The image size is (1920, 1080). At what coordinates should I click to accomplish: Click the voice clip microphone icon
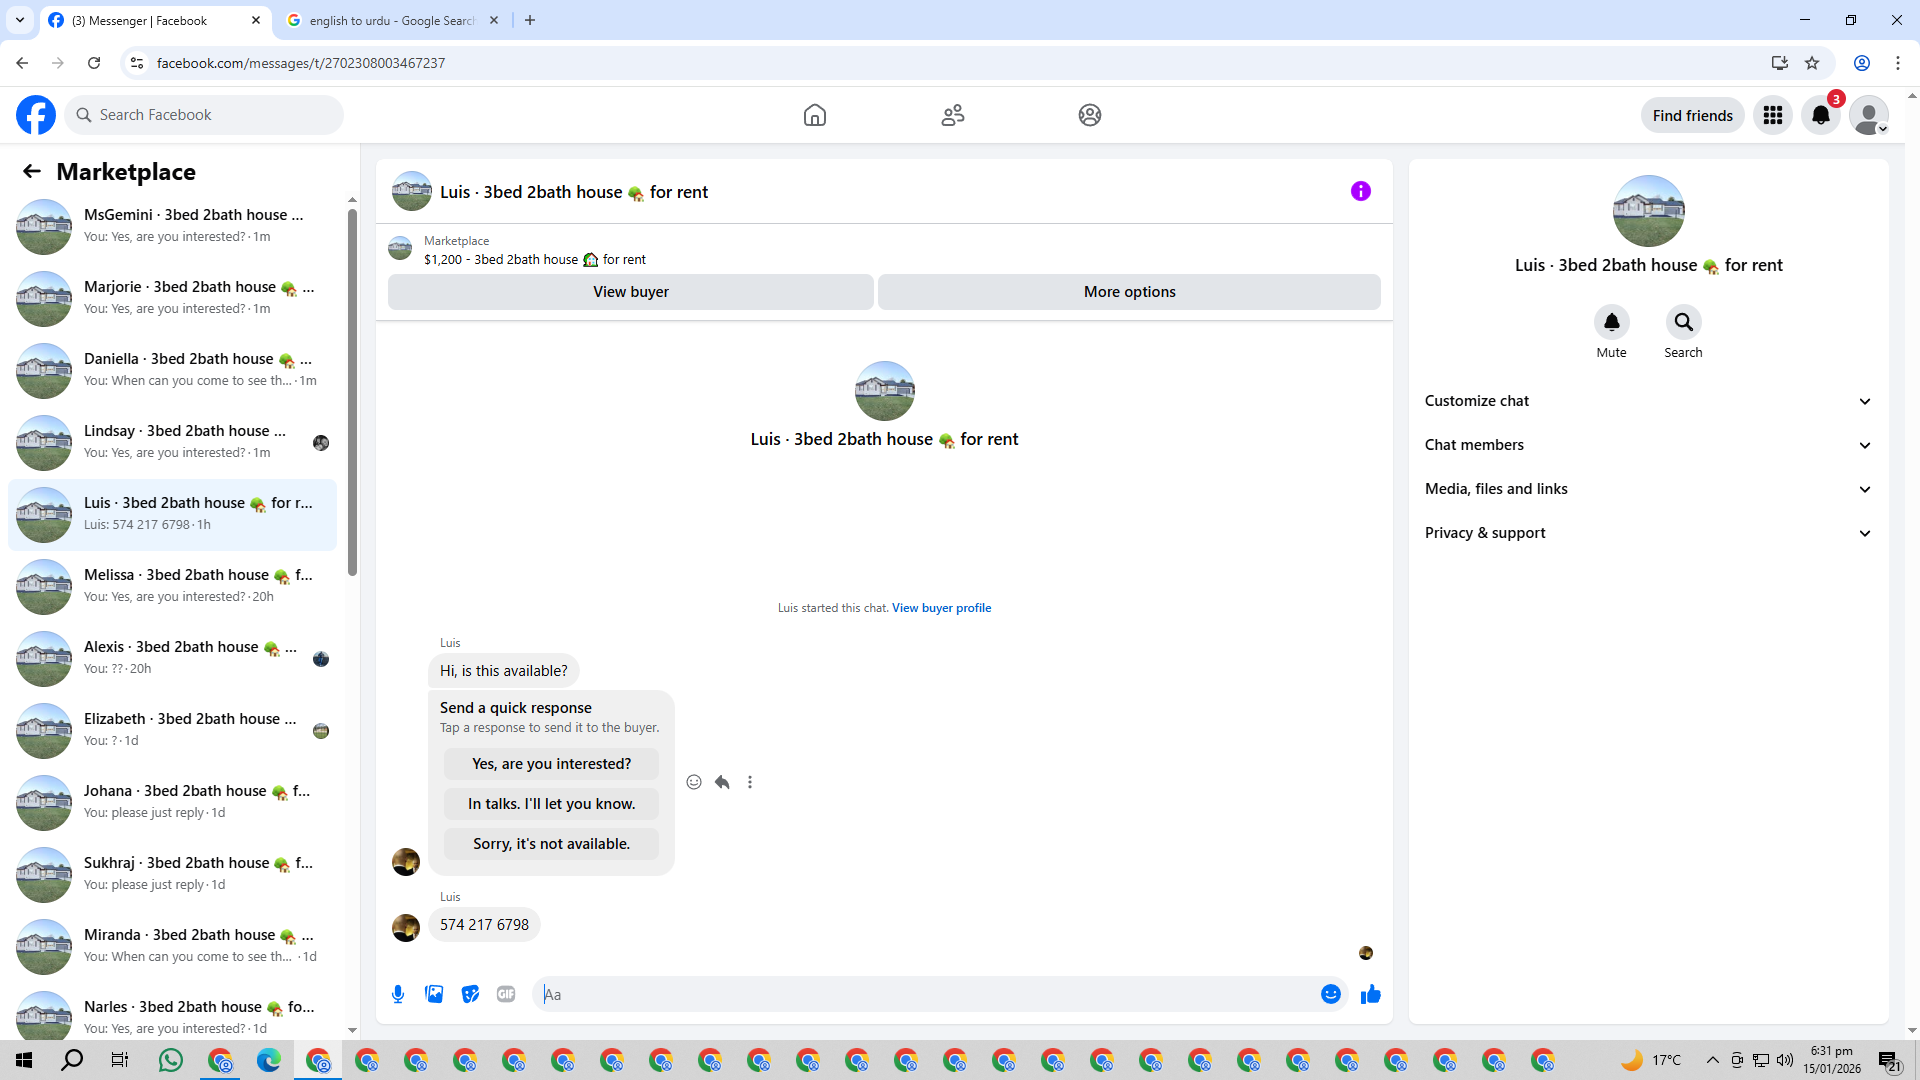click(398, 994)
